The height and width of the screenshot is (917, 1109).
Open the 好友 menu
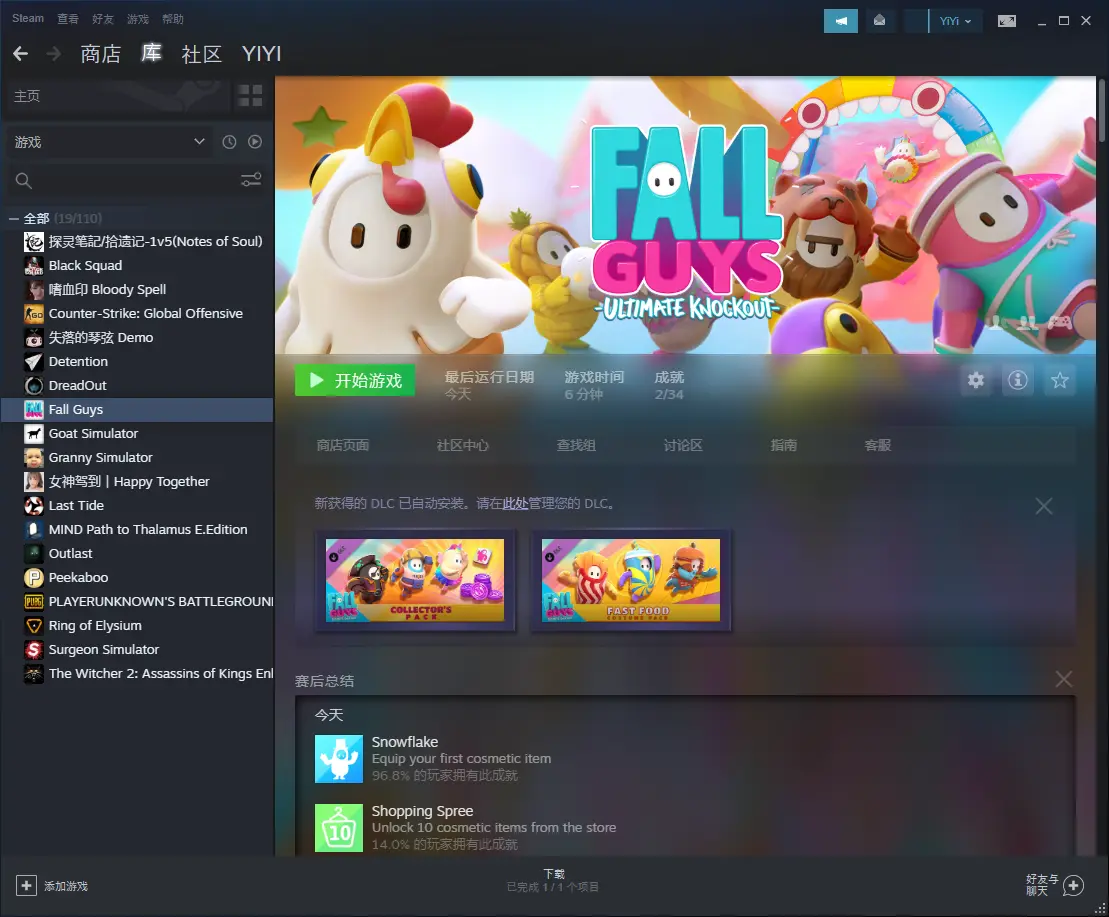point(103,19)
